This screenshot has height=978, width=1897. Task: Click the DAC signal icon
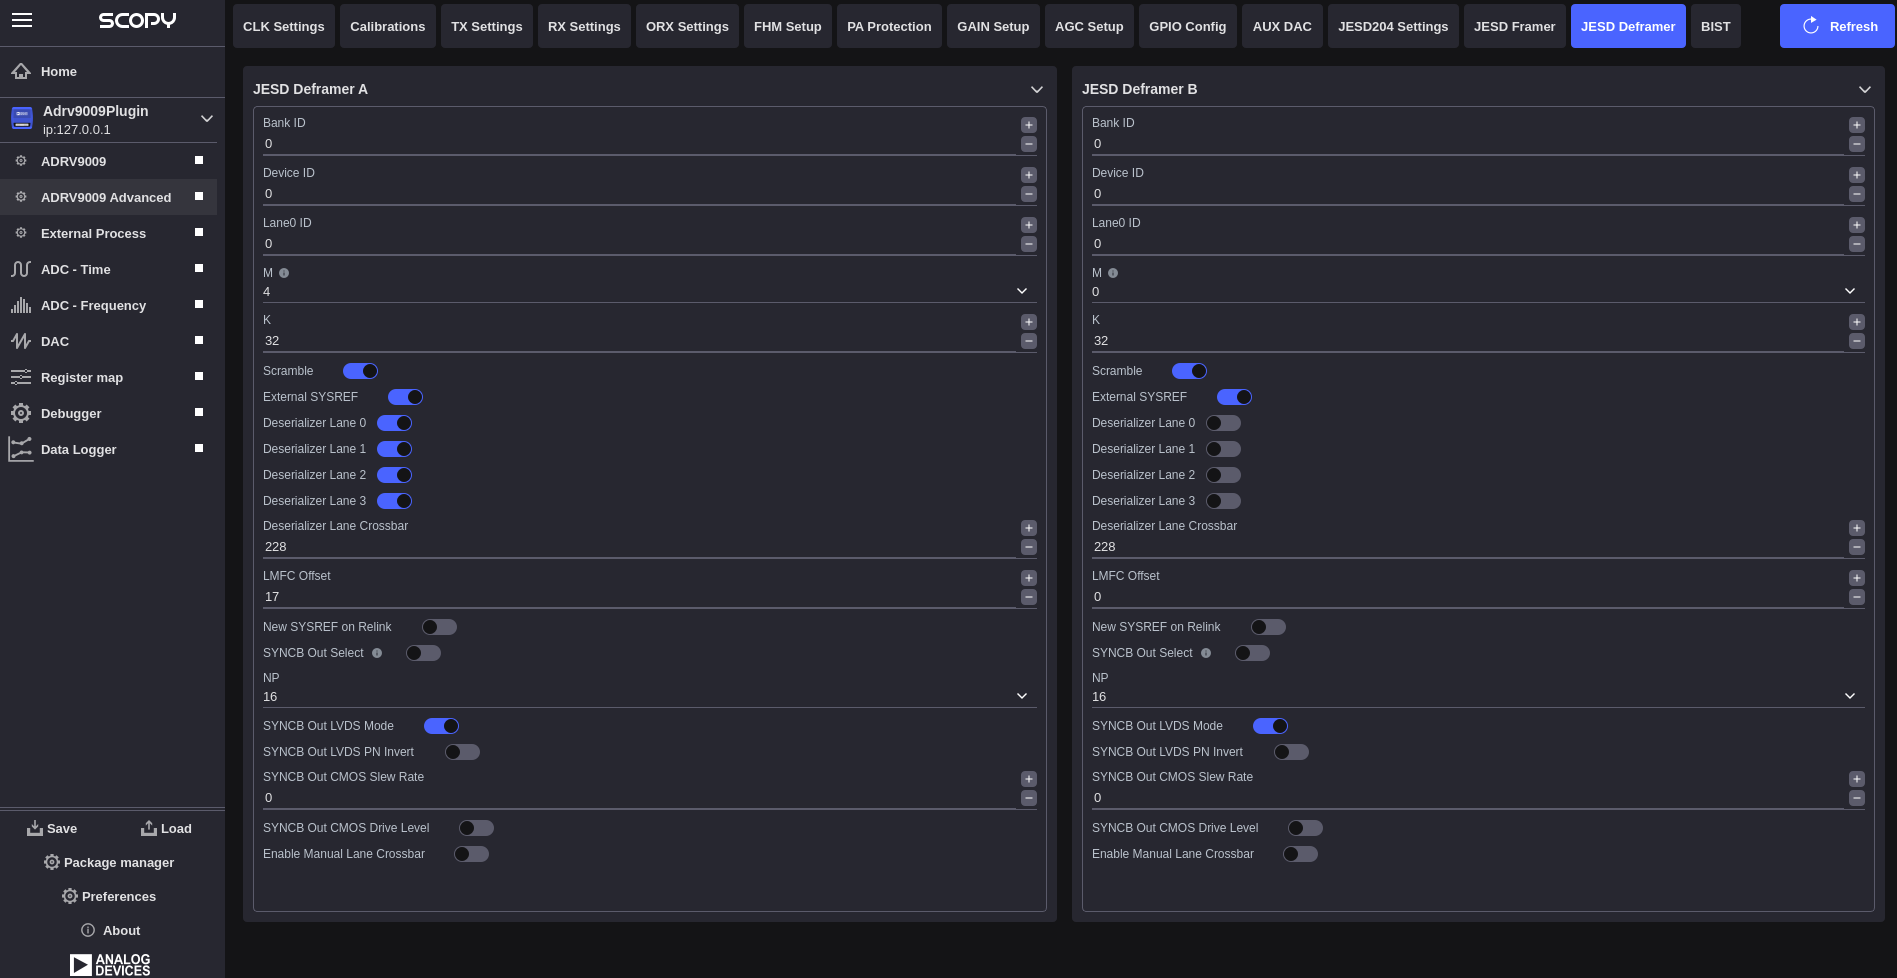tap(21, 341)
